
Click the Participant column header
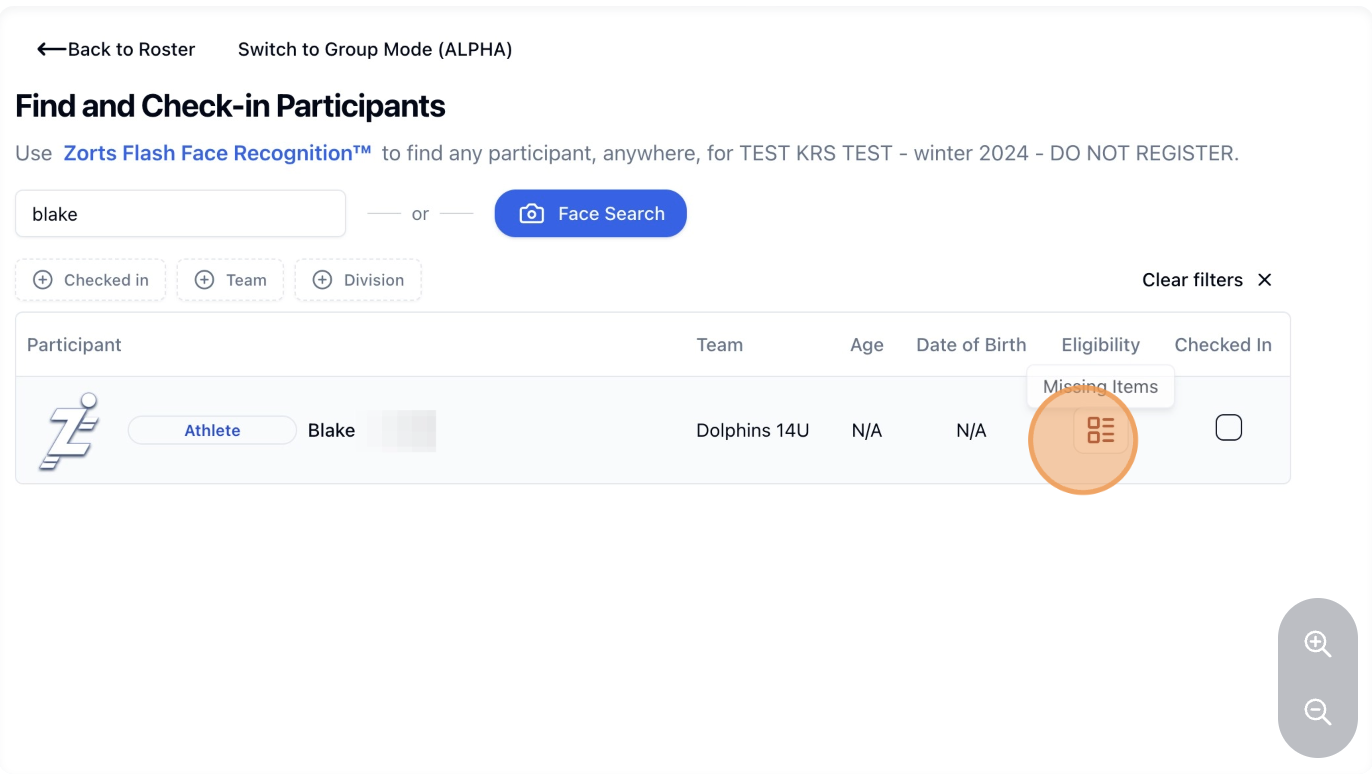click(74, 345)
